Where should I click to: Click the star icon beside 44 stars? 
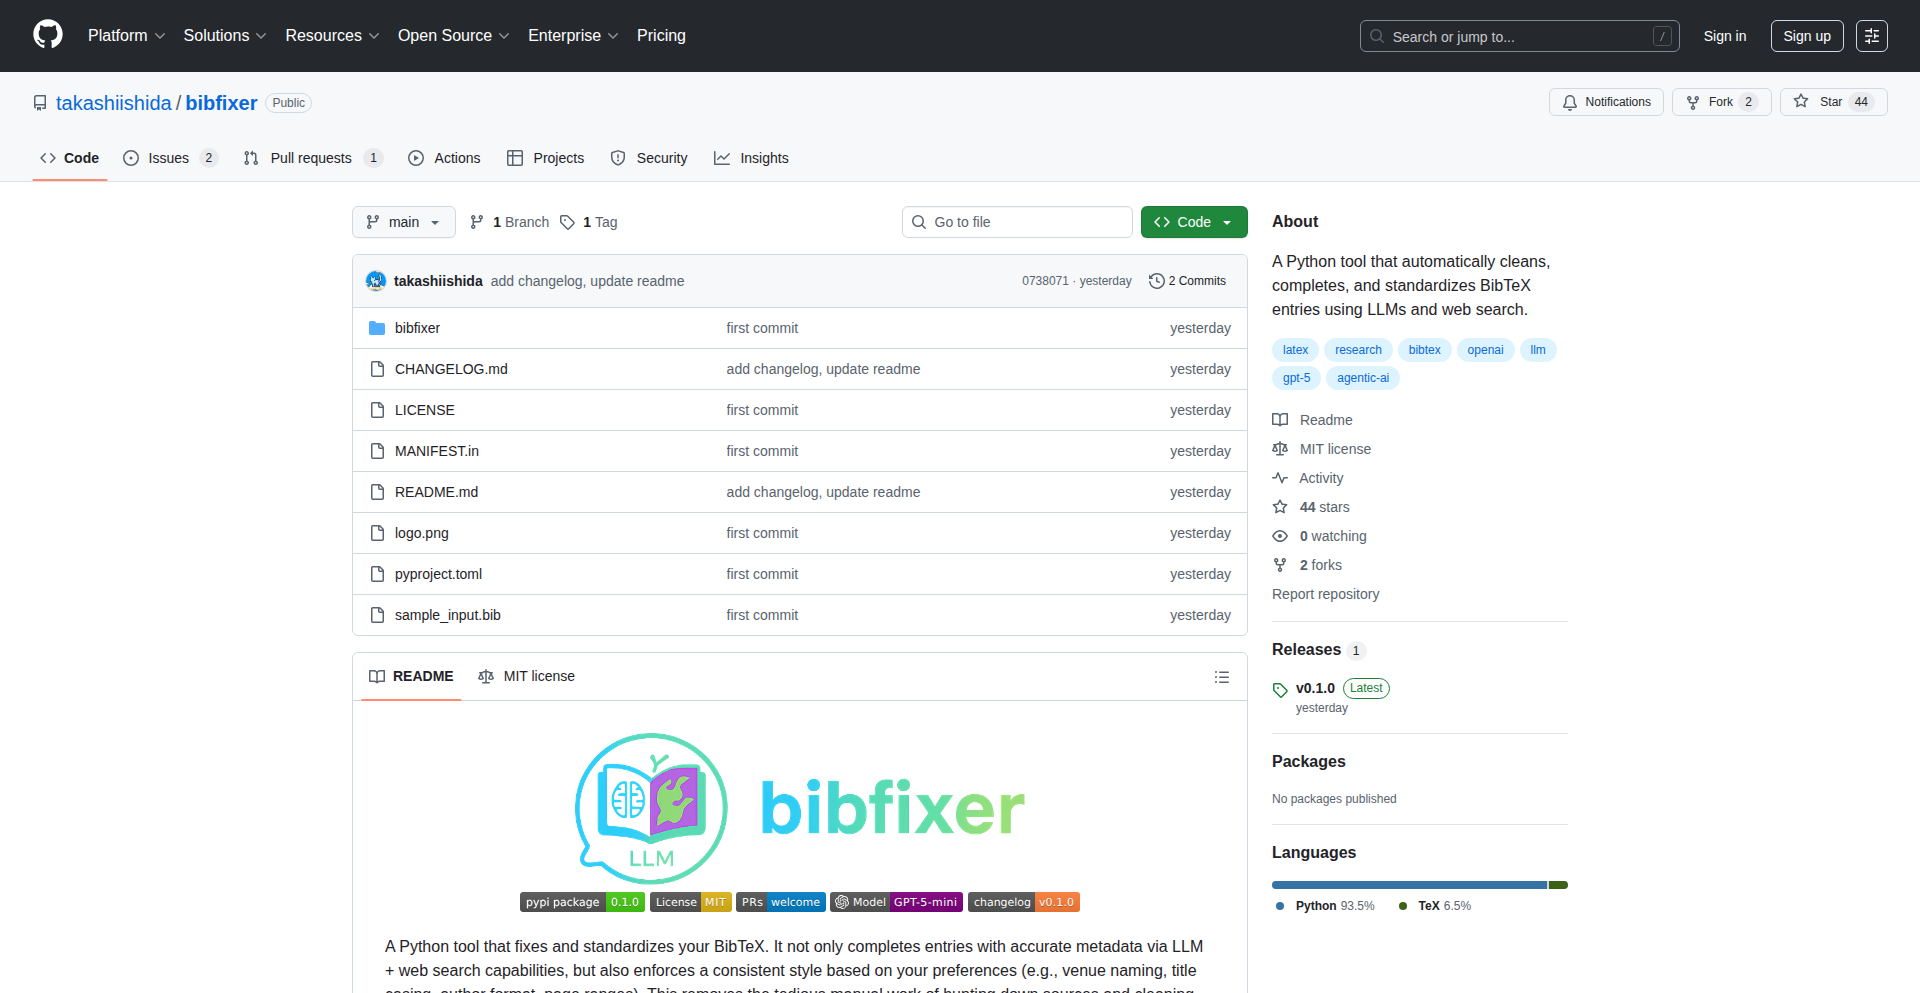coord(1280,507)
